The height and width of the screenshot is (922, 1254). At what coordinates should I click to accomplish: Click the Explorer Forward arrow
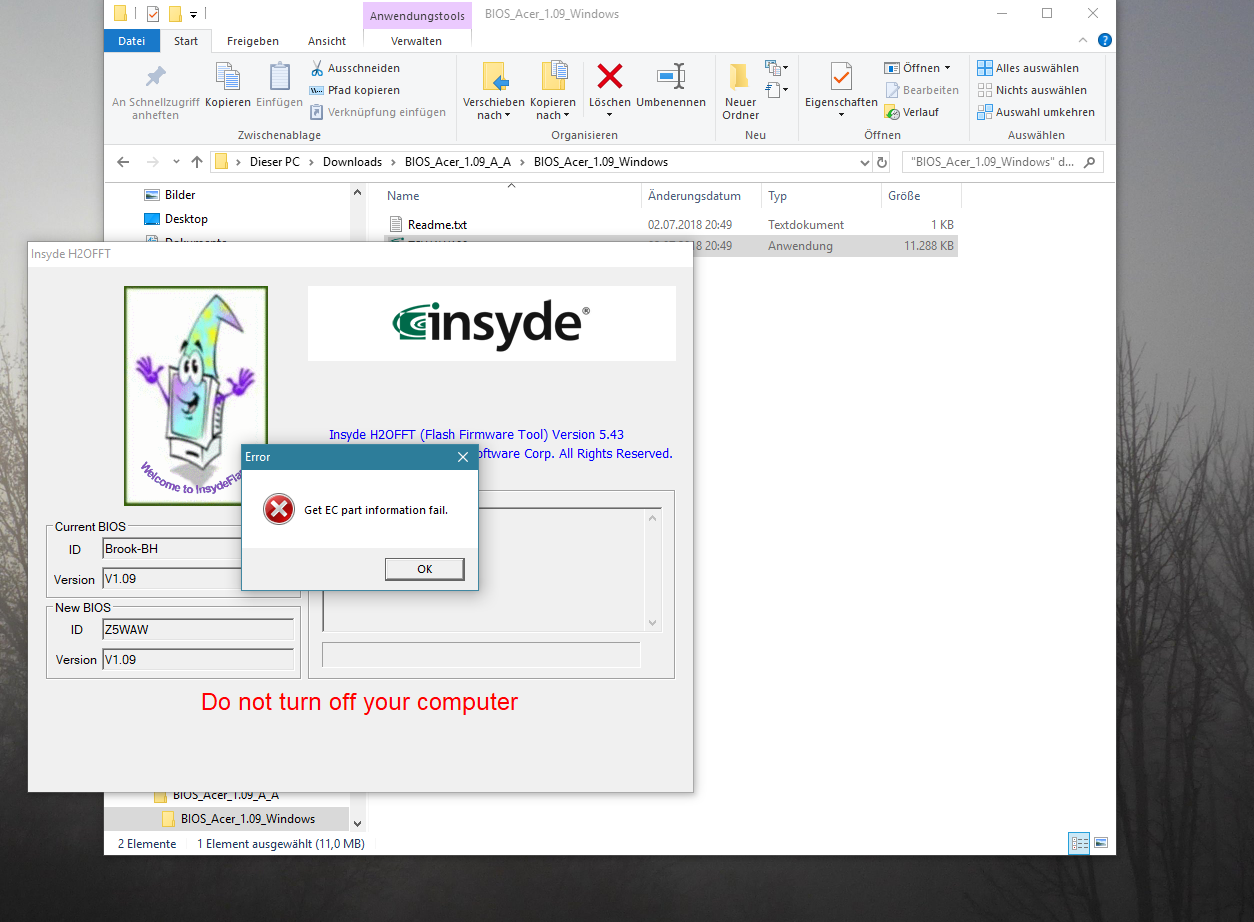(153, 162)
